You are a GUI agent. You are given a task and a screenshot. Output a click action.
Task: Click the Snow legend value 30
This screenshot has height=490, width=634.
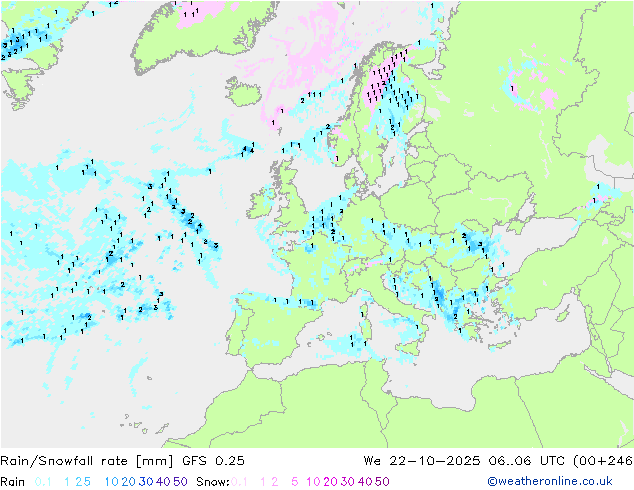pos(348,482)
